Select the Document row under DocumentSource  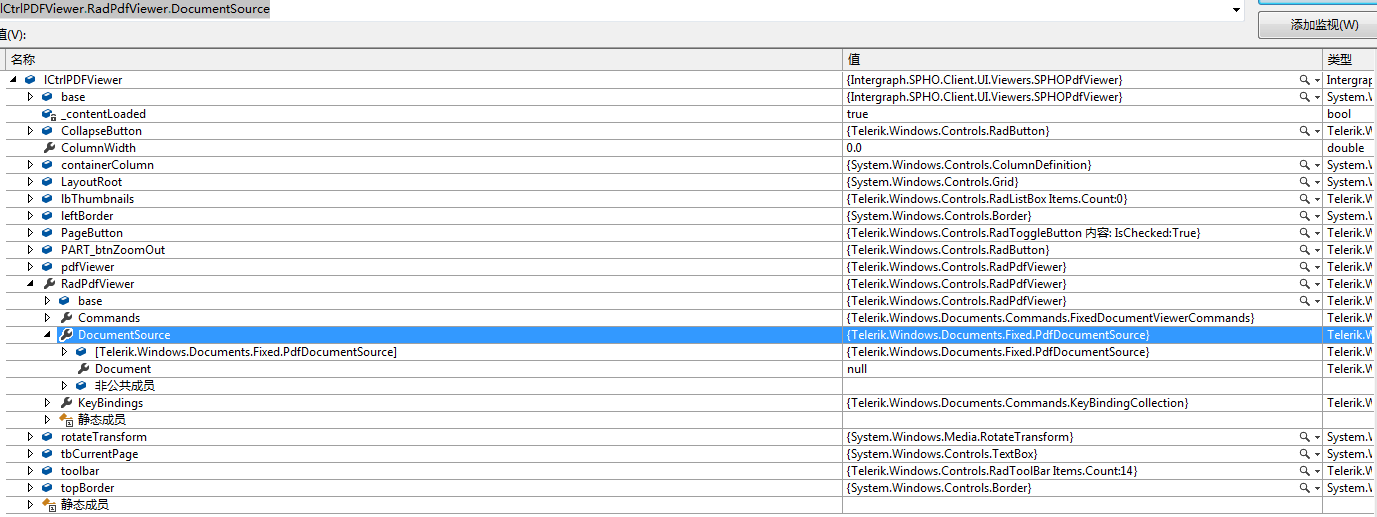pos(123,369)
